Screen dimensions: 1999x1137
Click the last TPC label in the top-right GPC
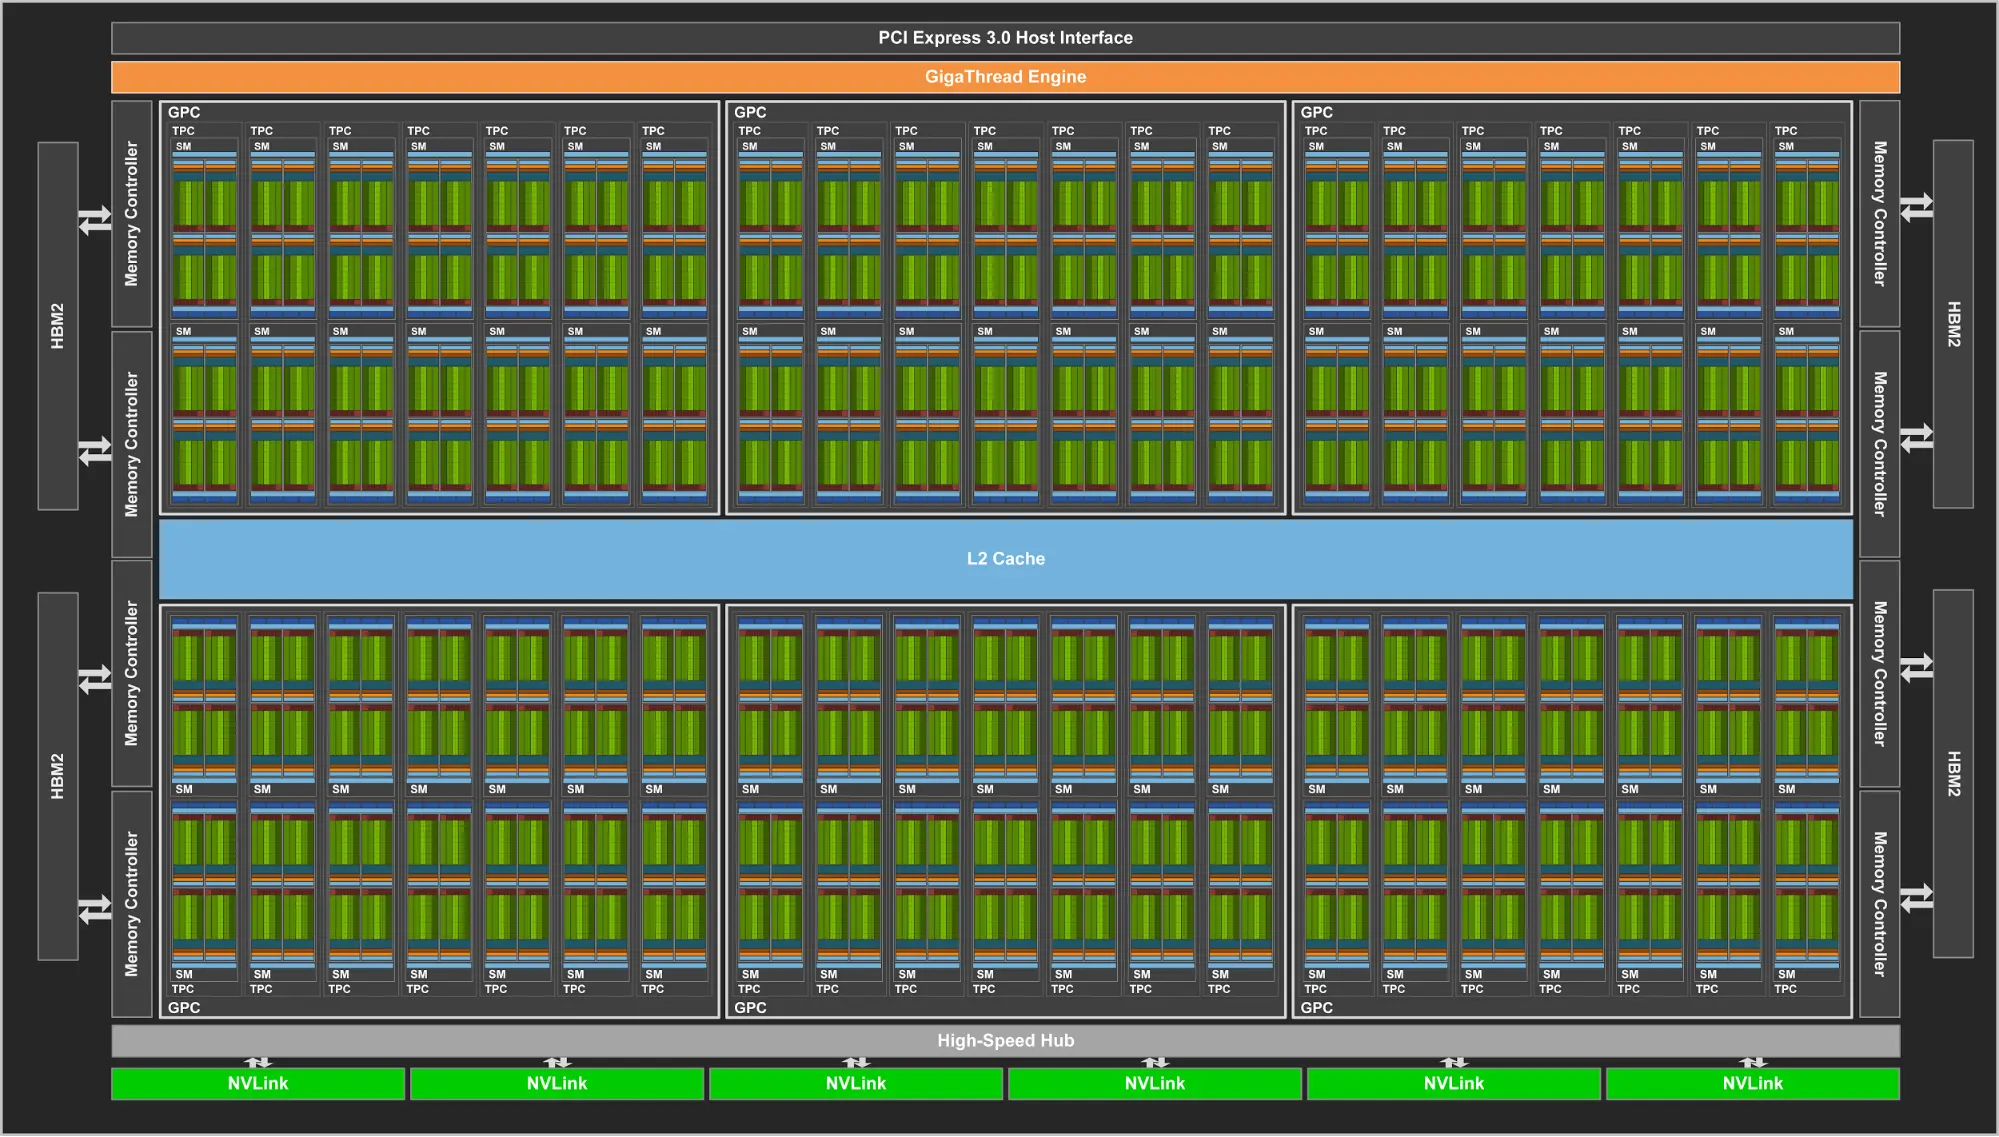[x=1786, y=131]
